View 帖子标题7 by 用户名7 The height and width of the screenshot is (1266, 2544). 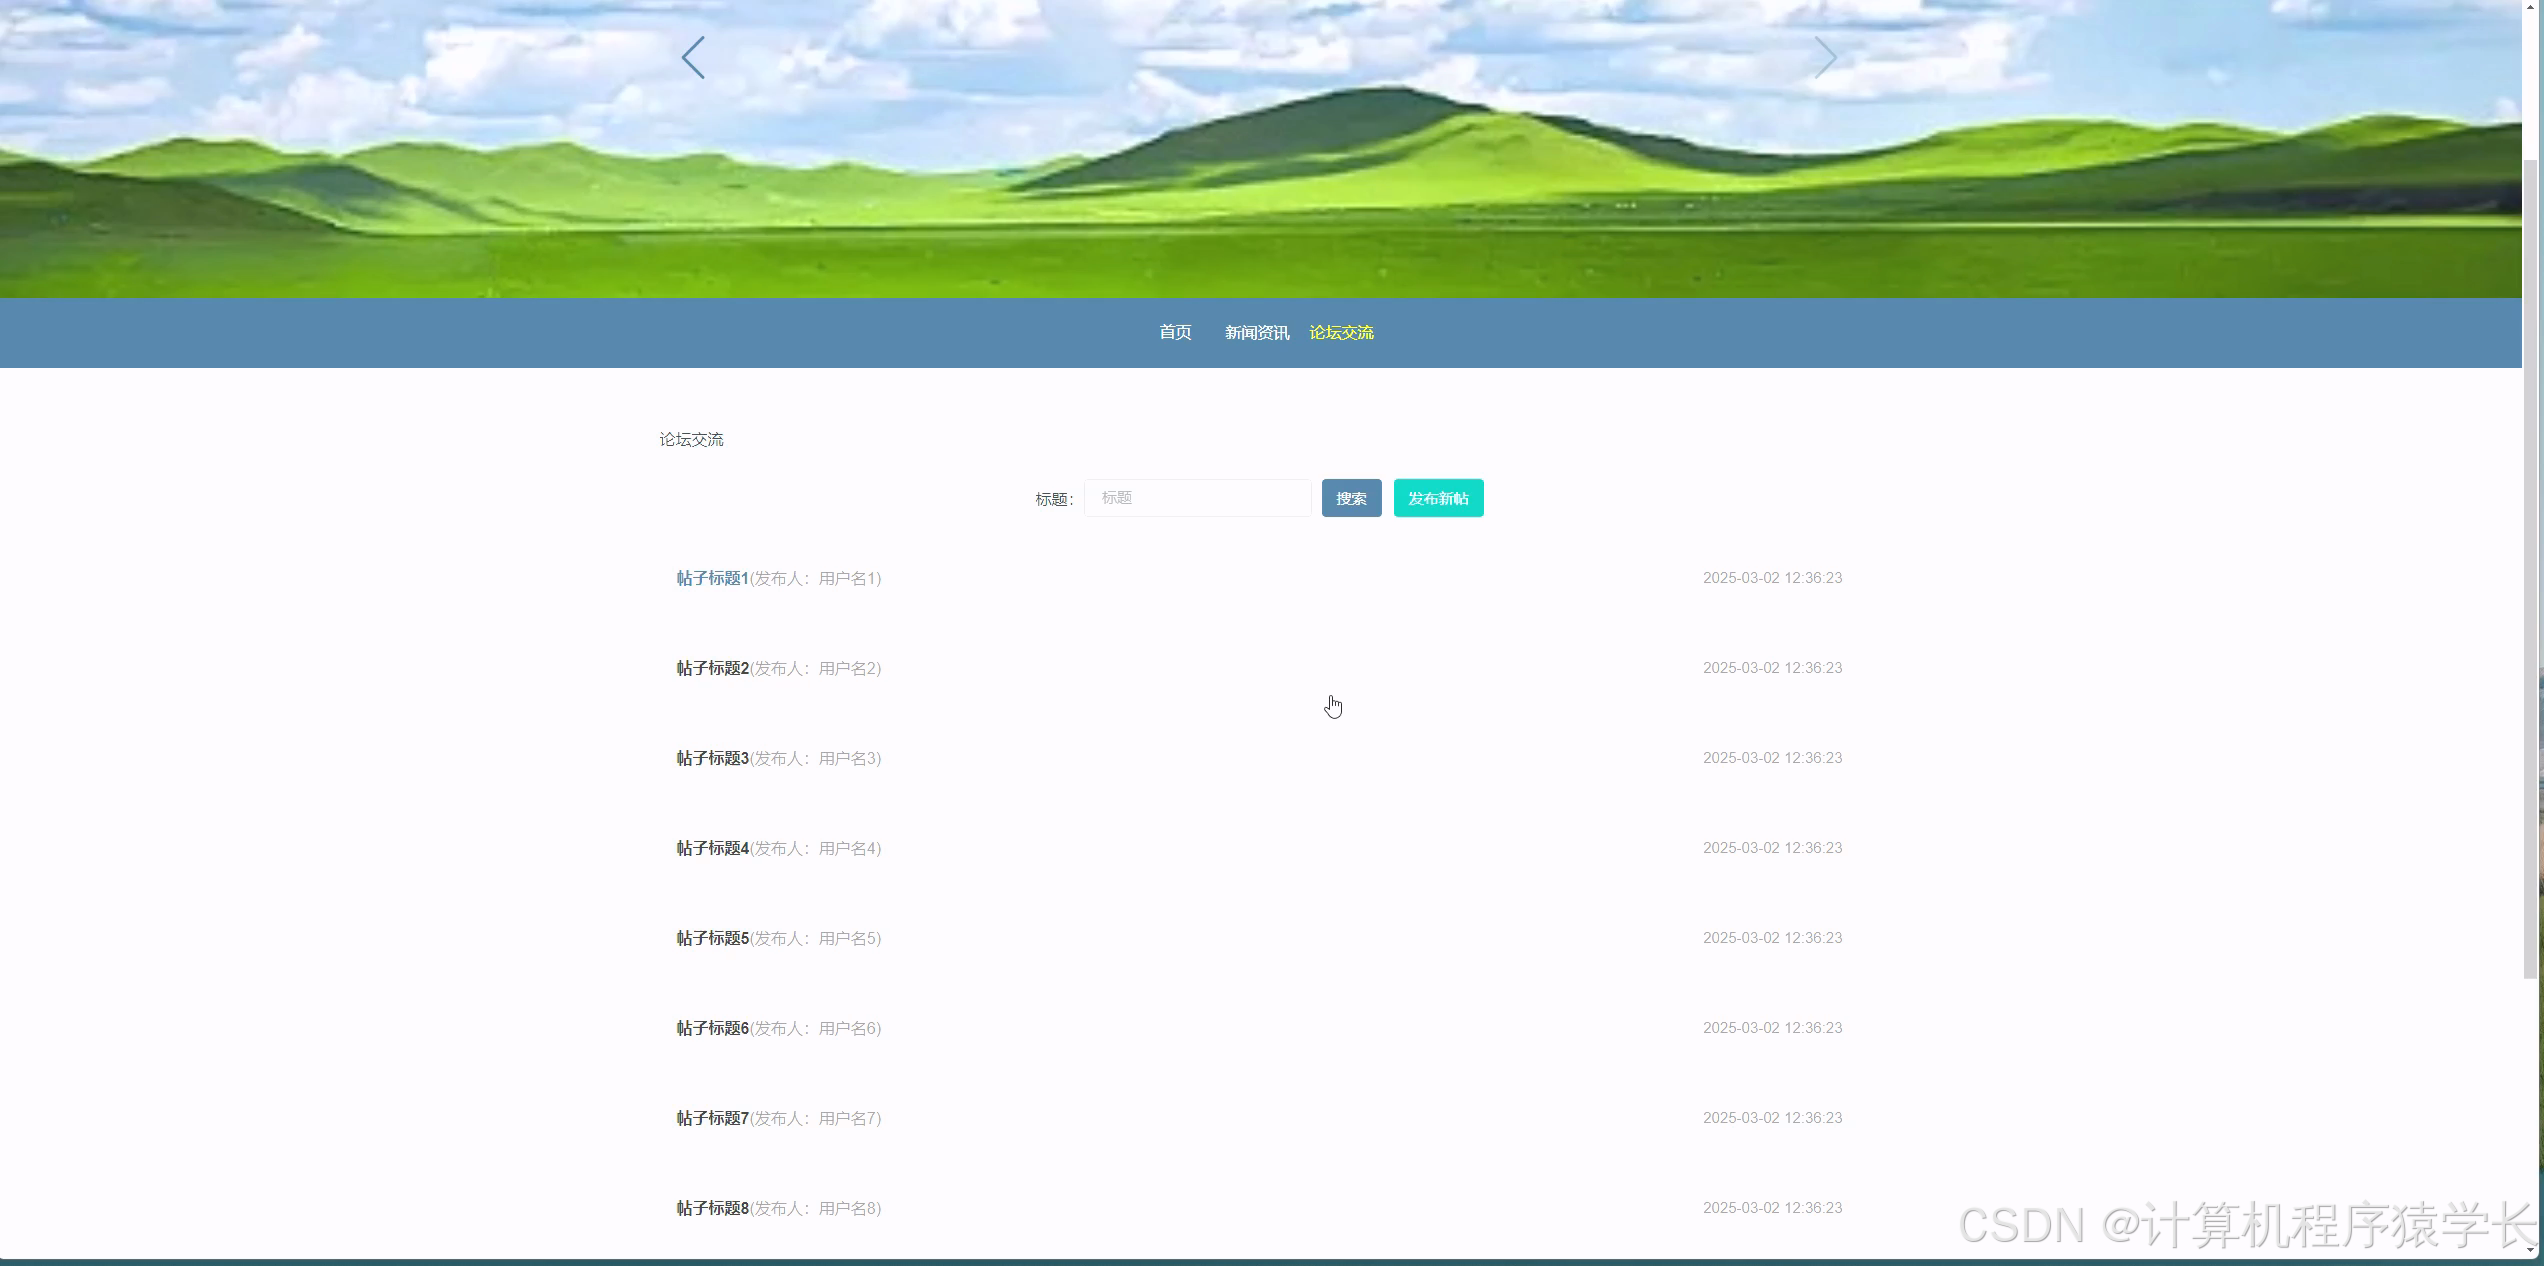tap(711, 1117)
